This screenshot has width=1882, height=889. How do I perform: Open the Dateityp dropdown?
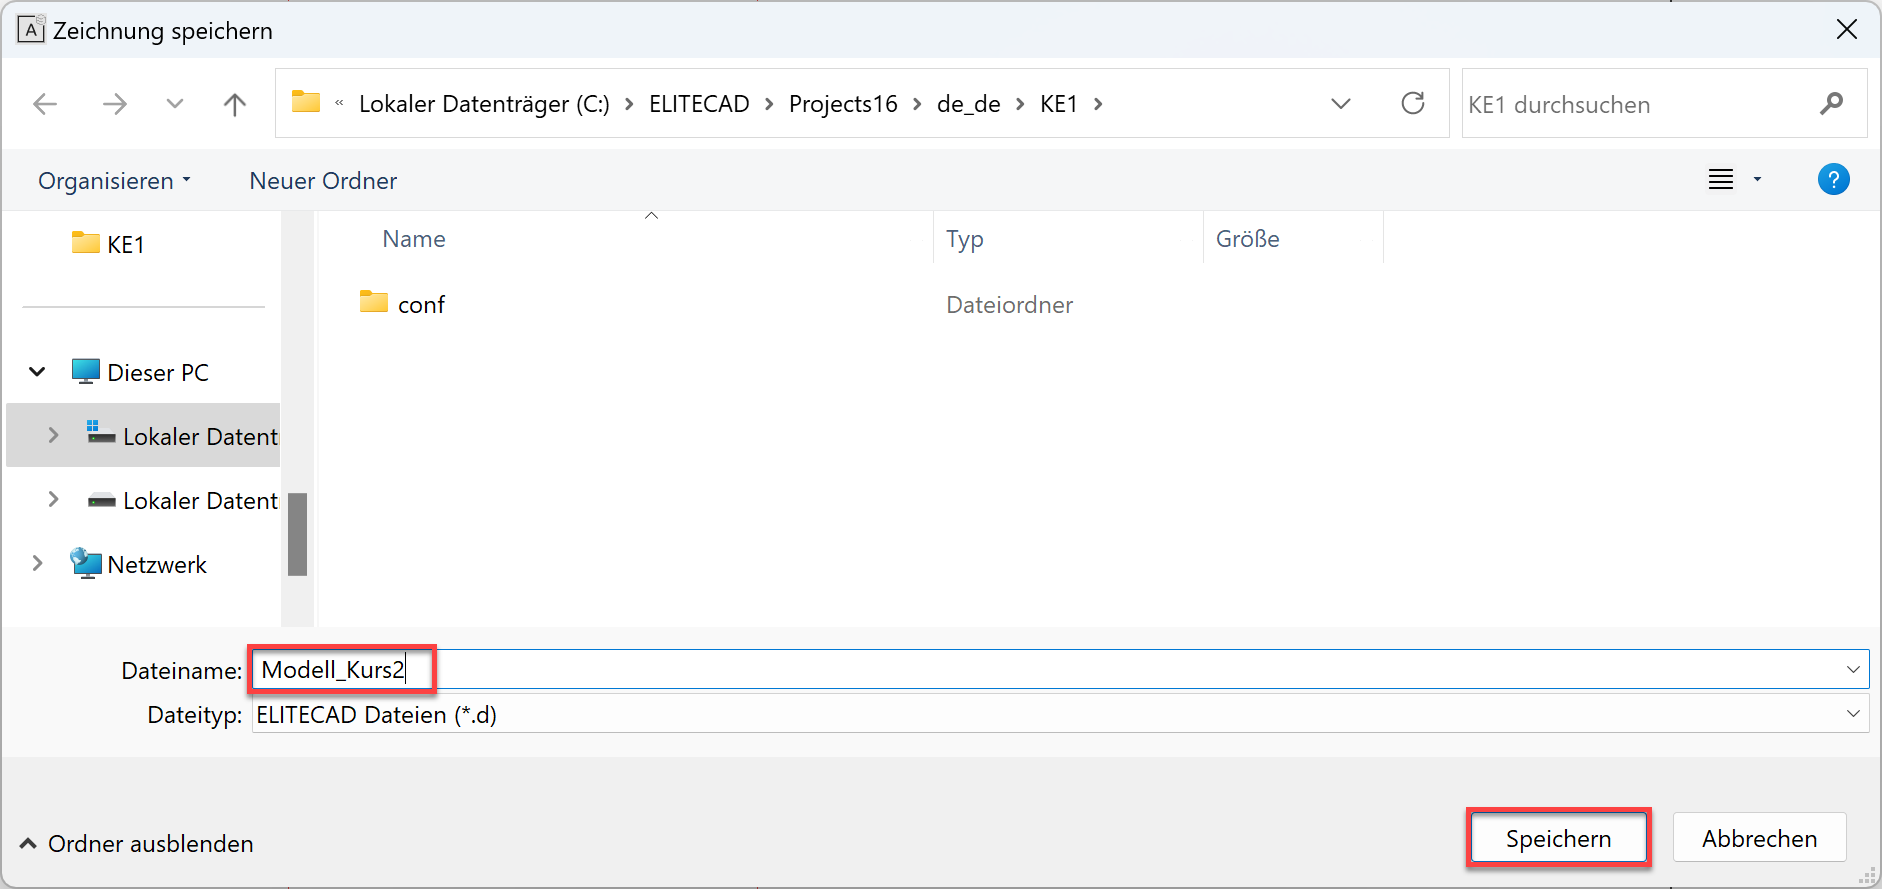coord(1852,714)
